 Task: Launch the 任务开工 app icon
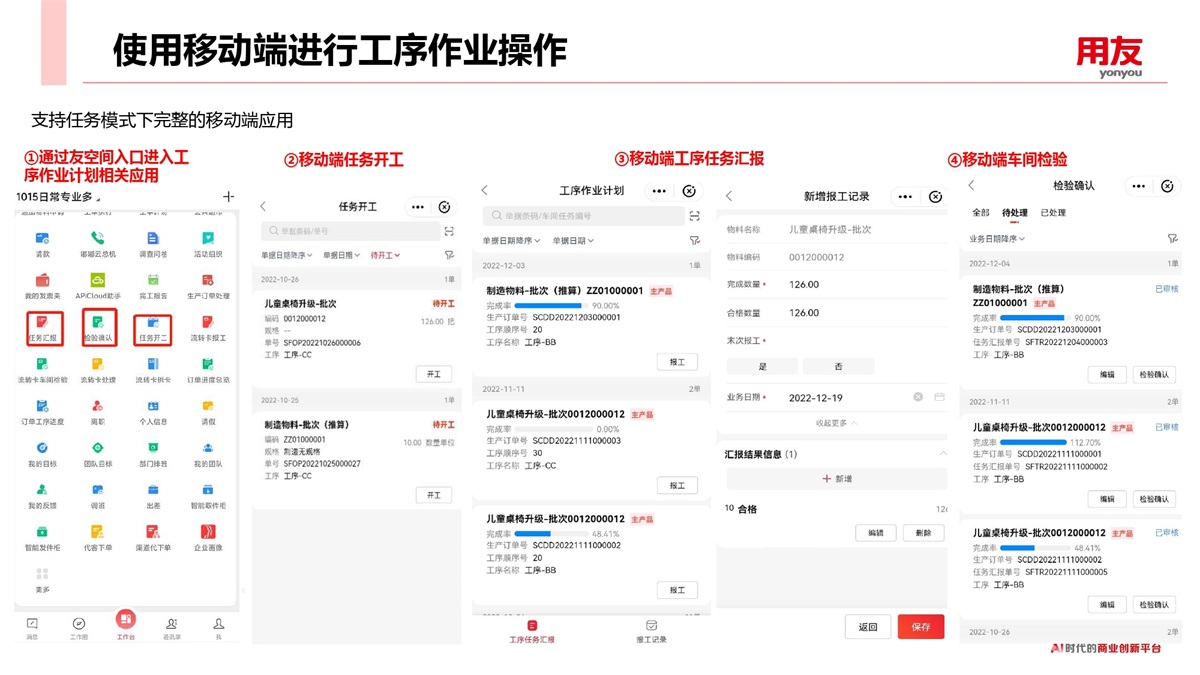pyautogui.click(x=152, y=328)
